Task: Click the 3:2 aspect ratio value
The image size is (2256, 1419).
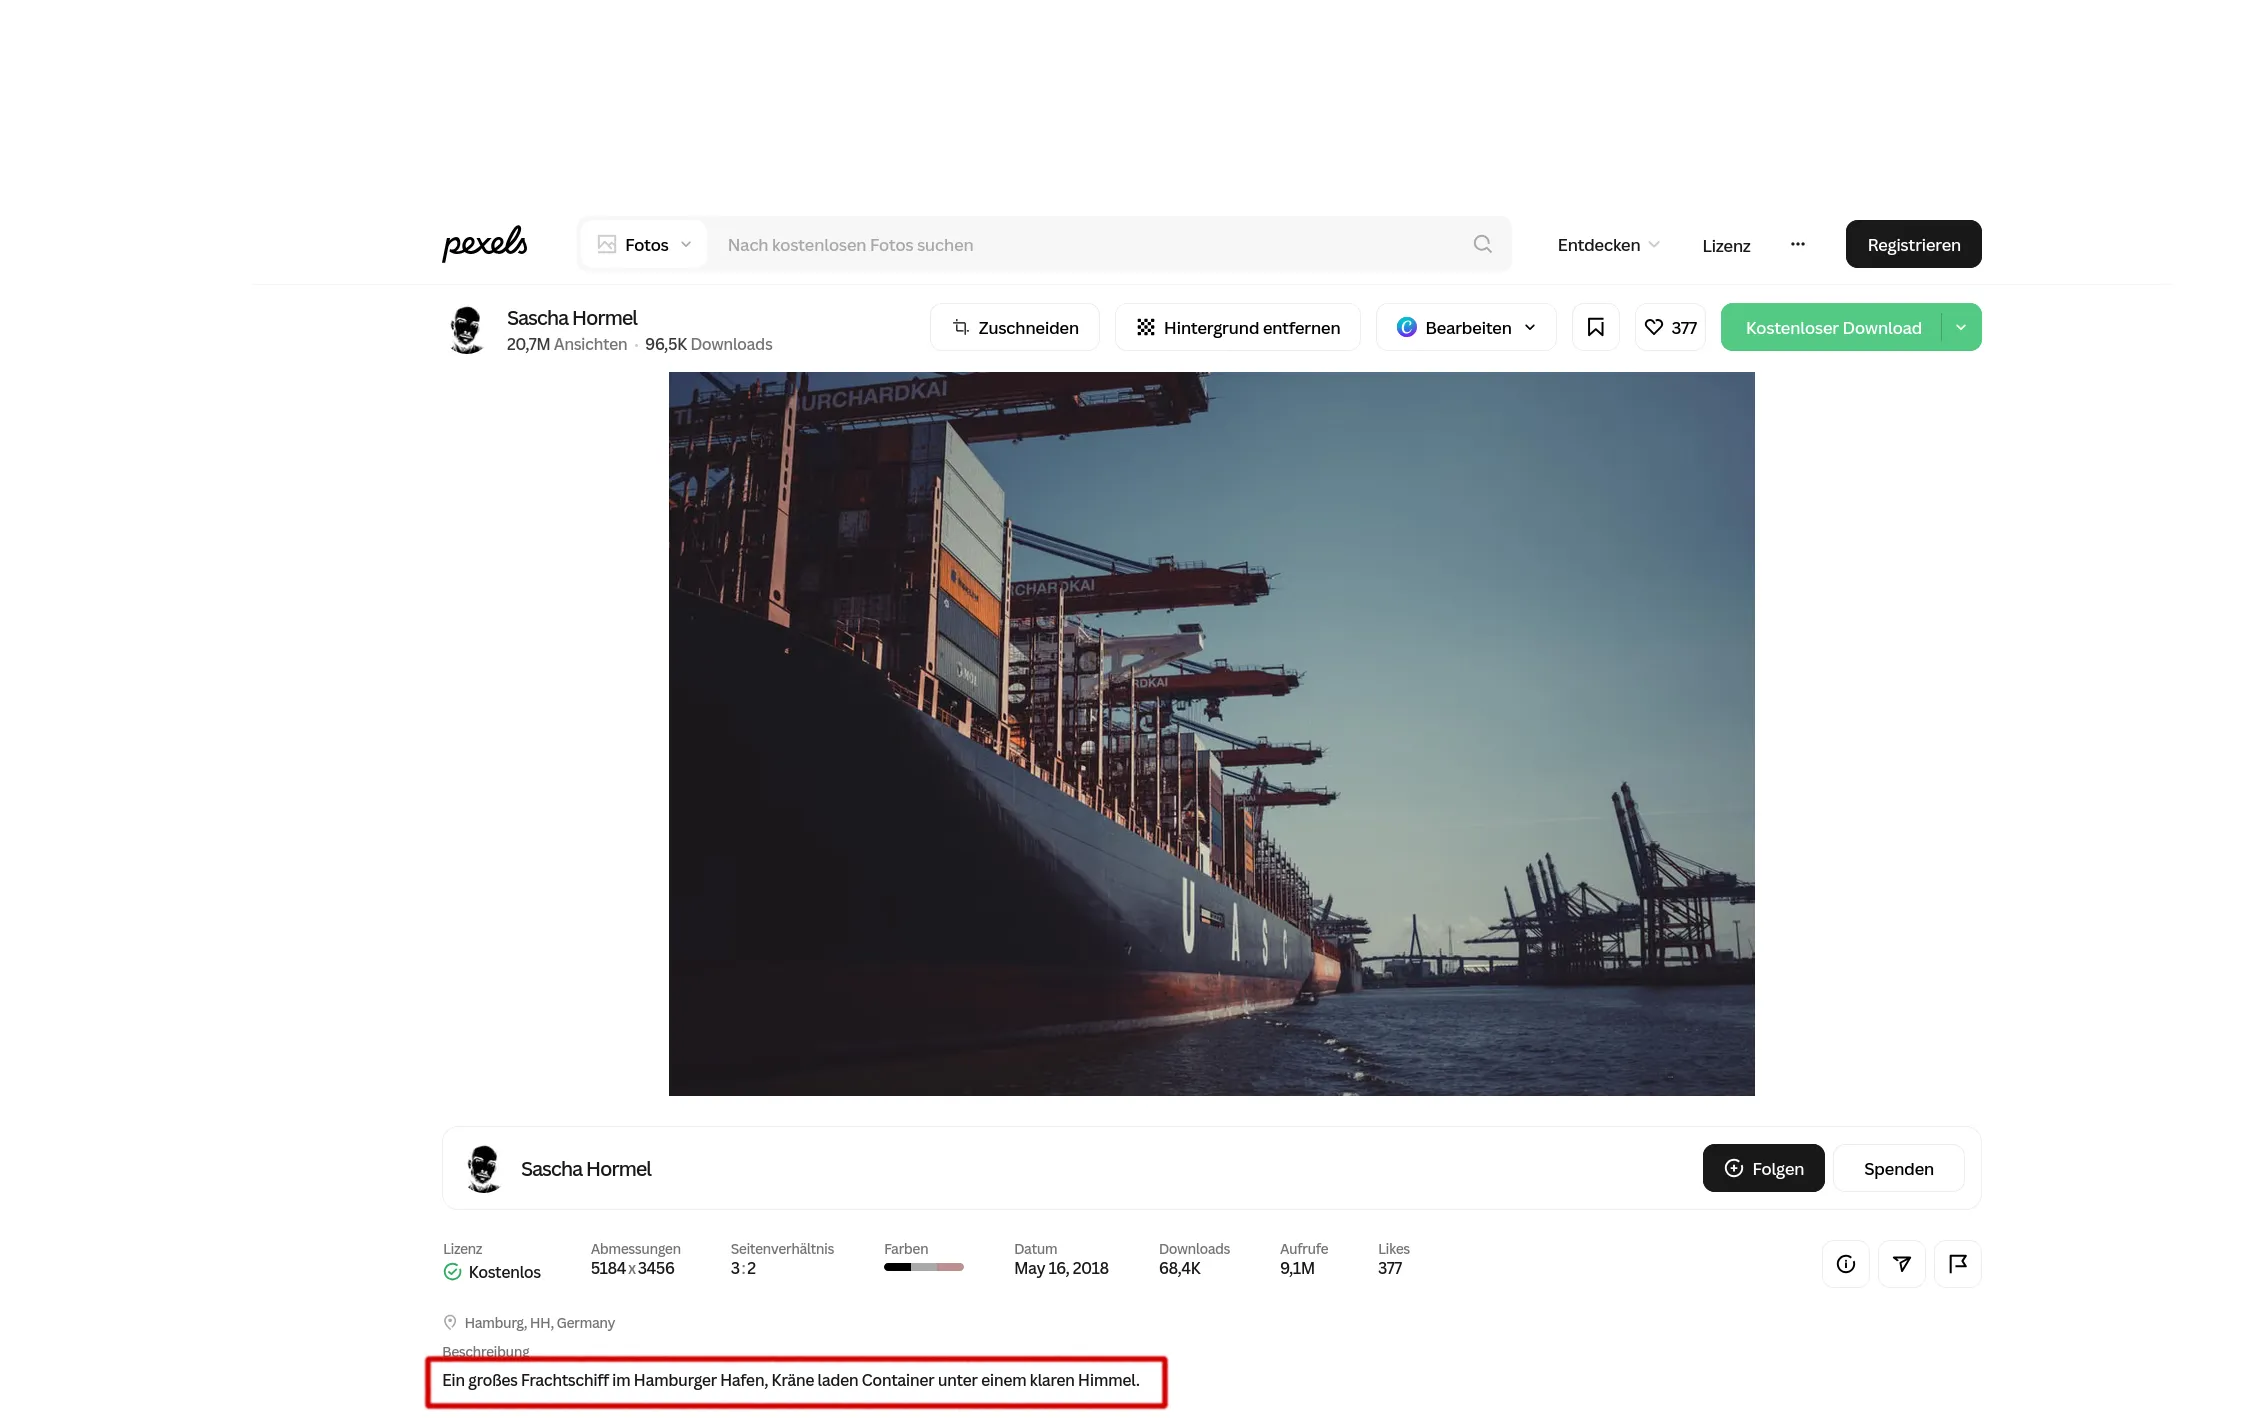Action: (743, 1268)
